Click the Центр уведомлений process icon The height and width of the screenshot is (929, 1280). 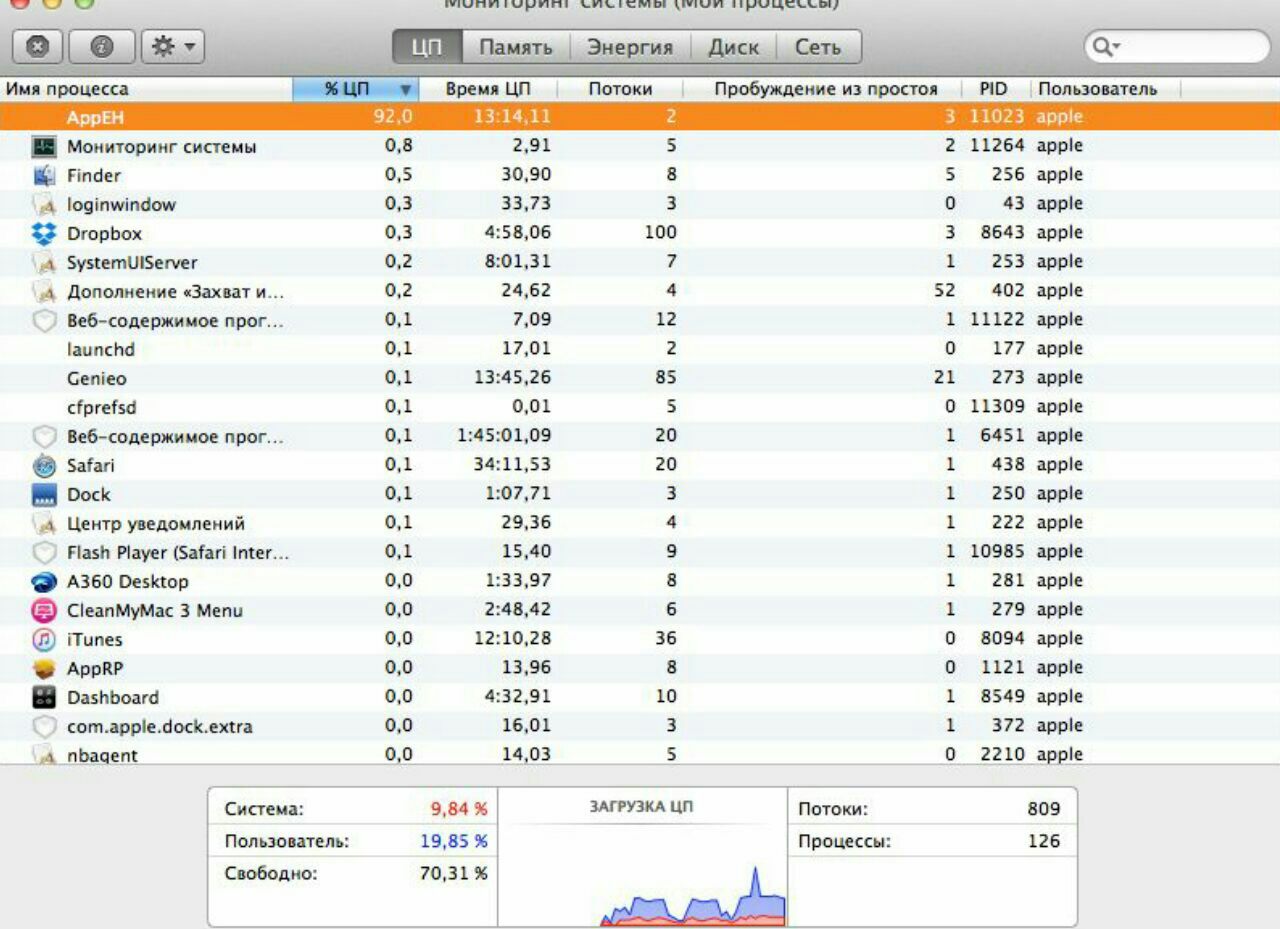coord(44,524)
